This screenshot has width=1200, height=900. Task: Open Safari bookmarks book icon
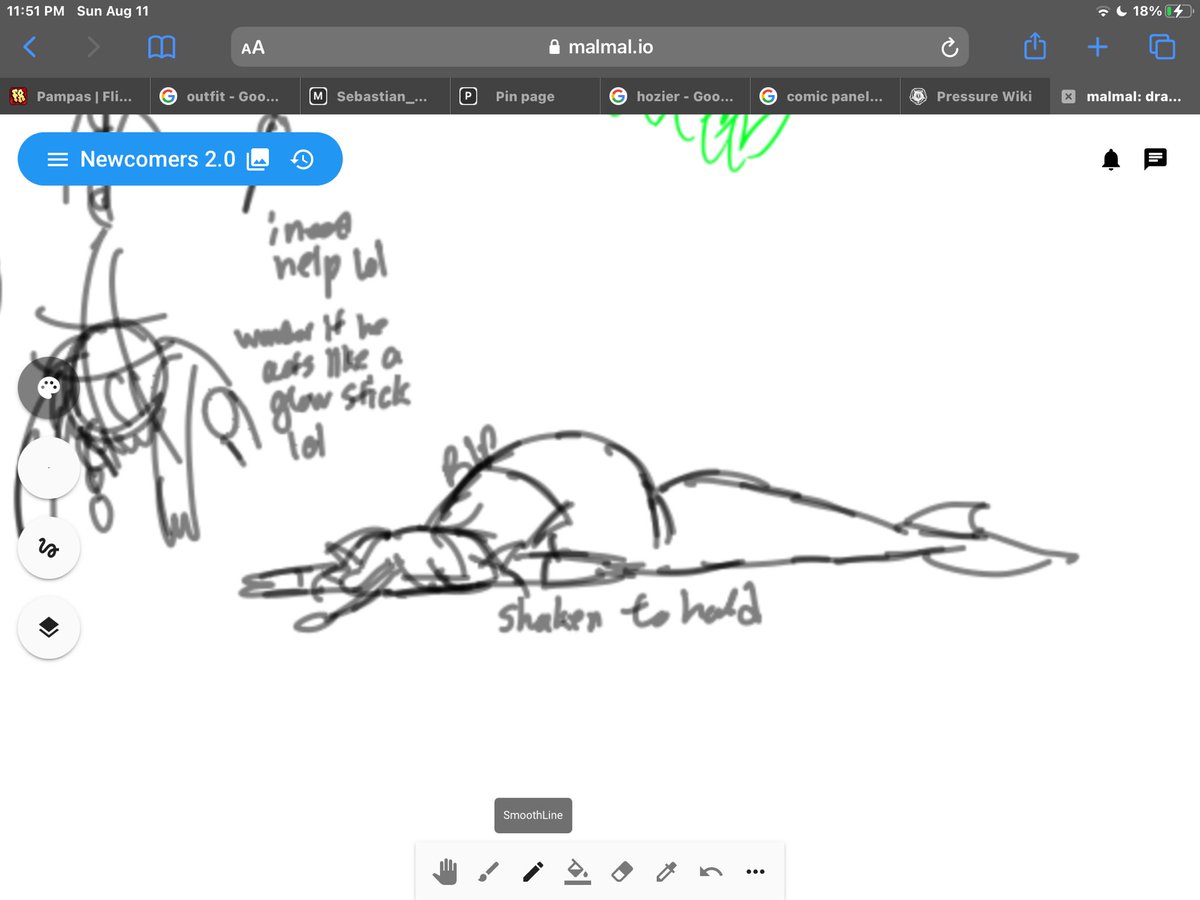coord(161,47)
